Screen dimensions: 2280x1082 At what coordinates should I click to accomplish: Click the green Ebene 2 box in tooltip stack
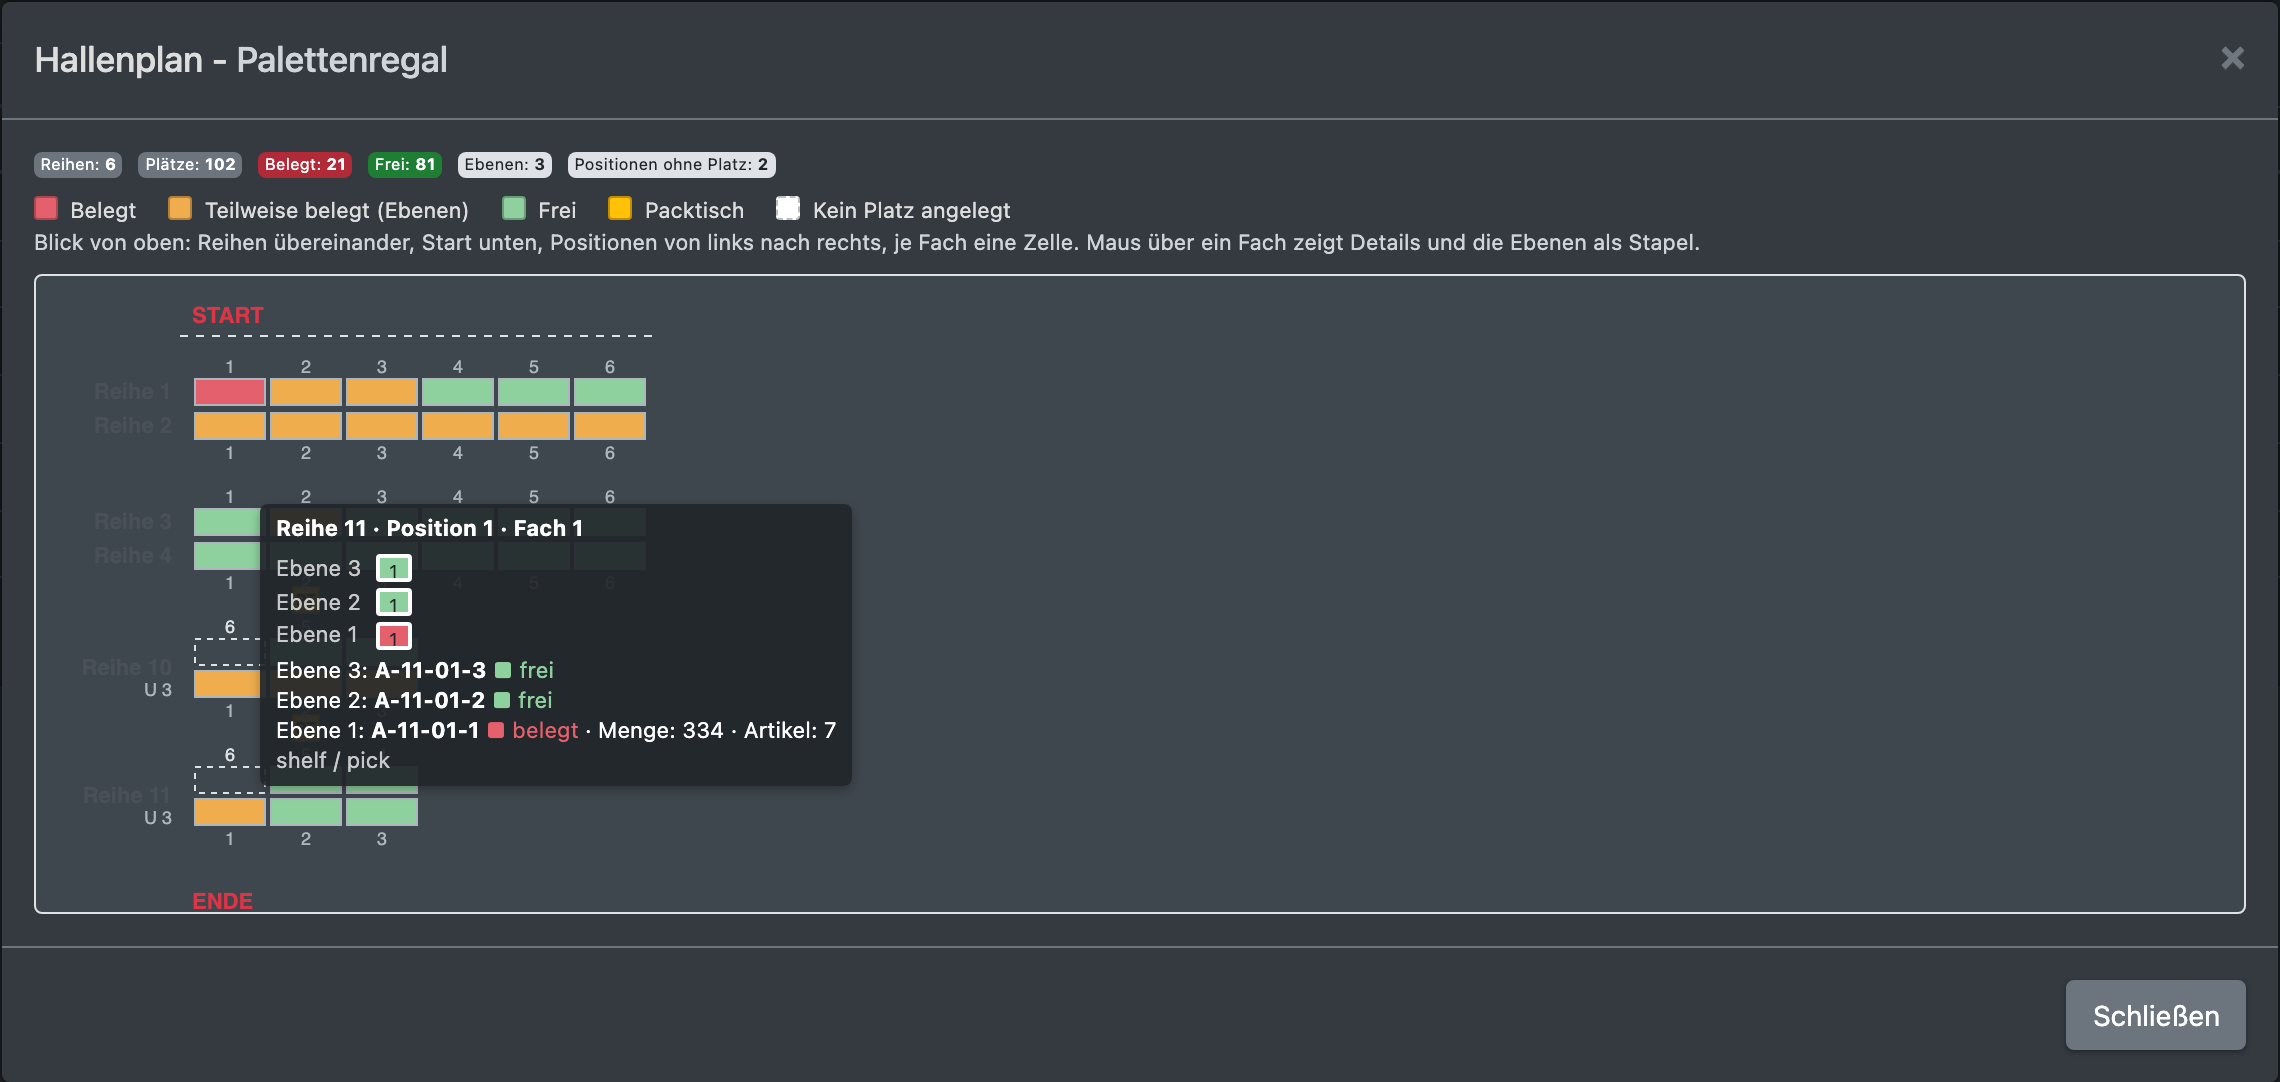pyautogui.click(x=394, y=602)
